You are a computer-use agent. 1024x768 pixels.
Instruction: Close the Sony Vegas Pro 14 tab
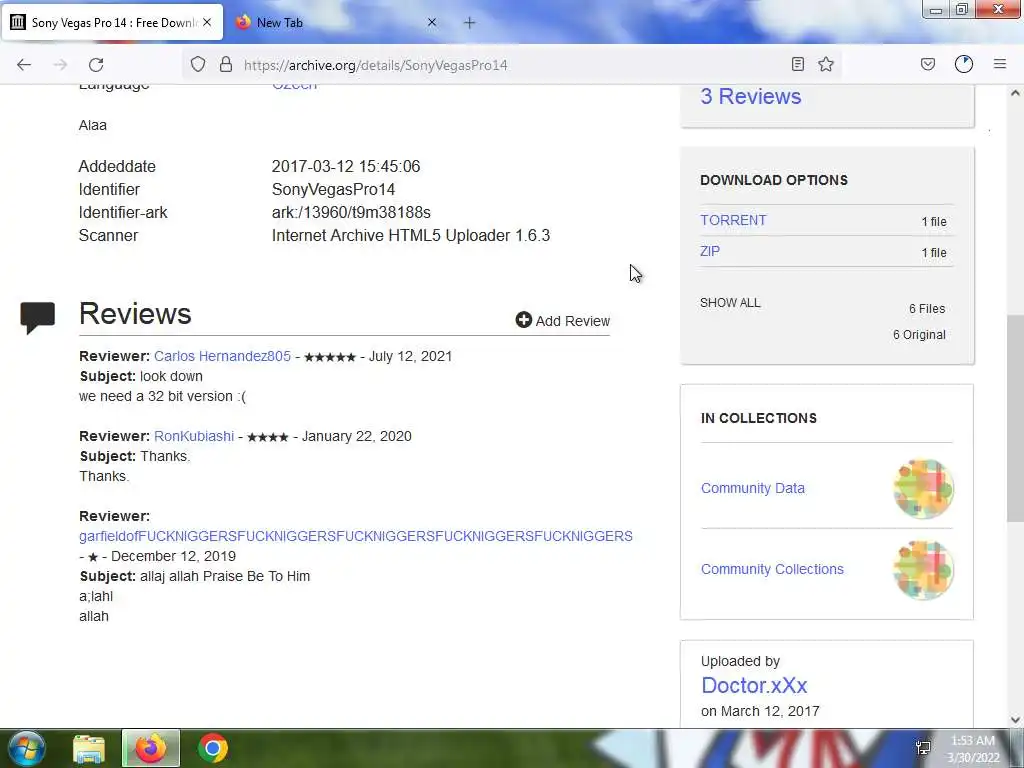pos(207,22)
